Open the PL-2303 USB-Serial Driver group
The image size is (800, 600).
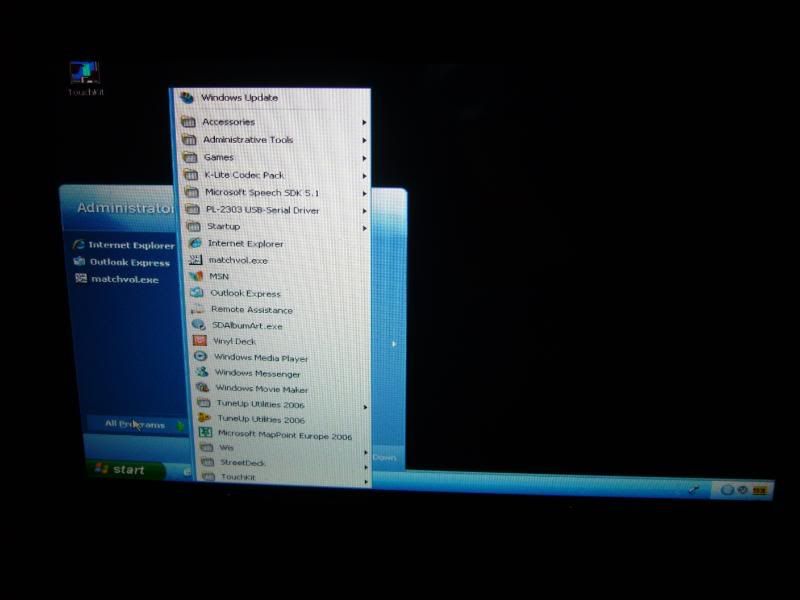coord(262,210)
